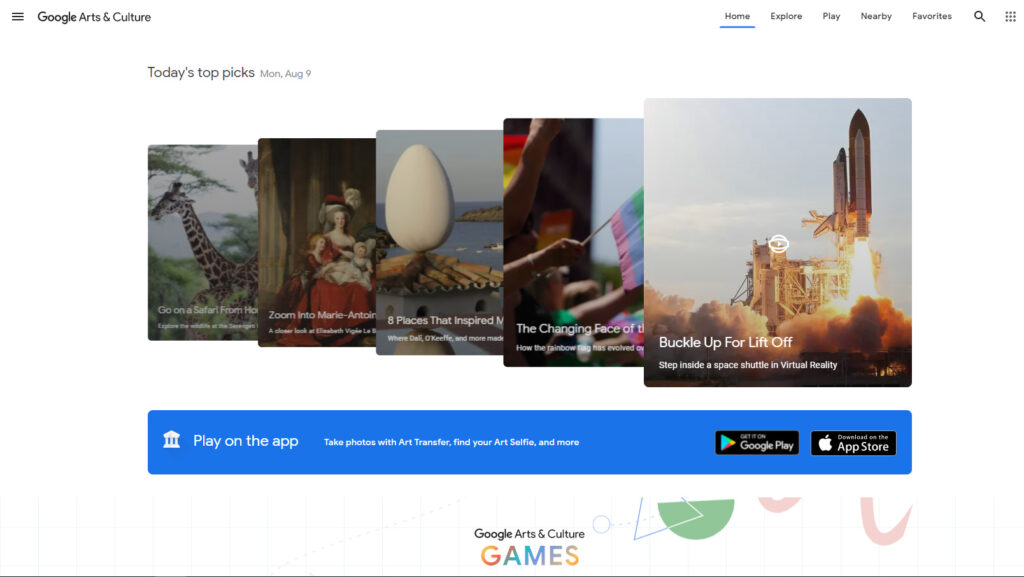
Task: Open the Play tab
Action: point(831,16)
